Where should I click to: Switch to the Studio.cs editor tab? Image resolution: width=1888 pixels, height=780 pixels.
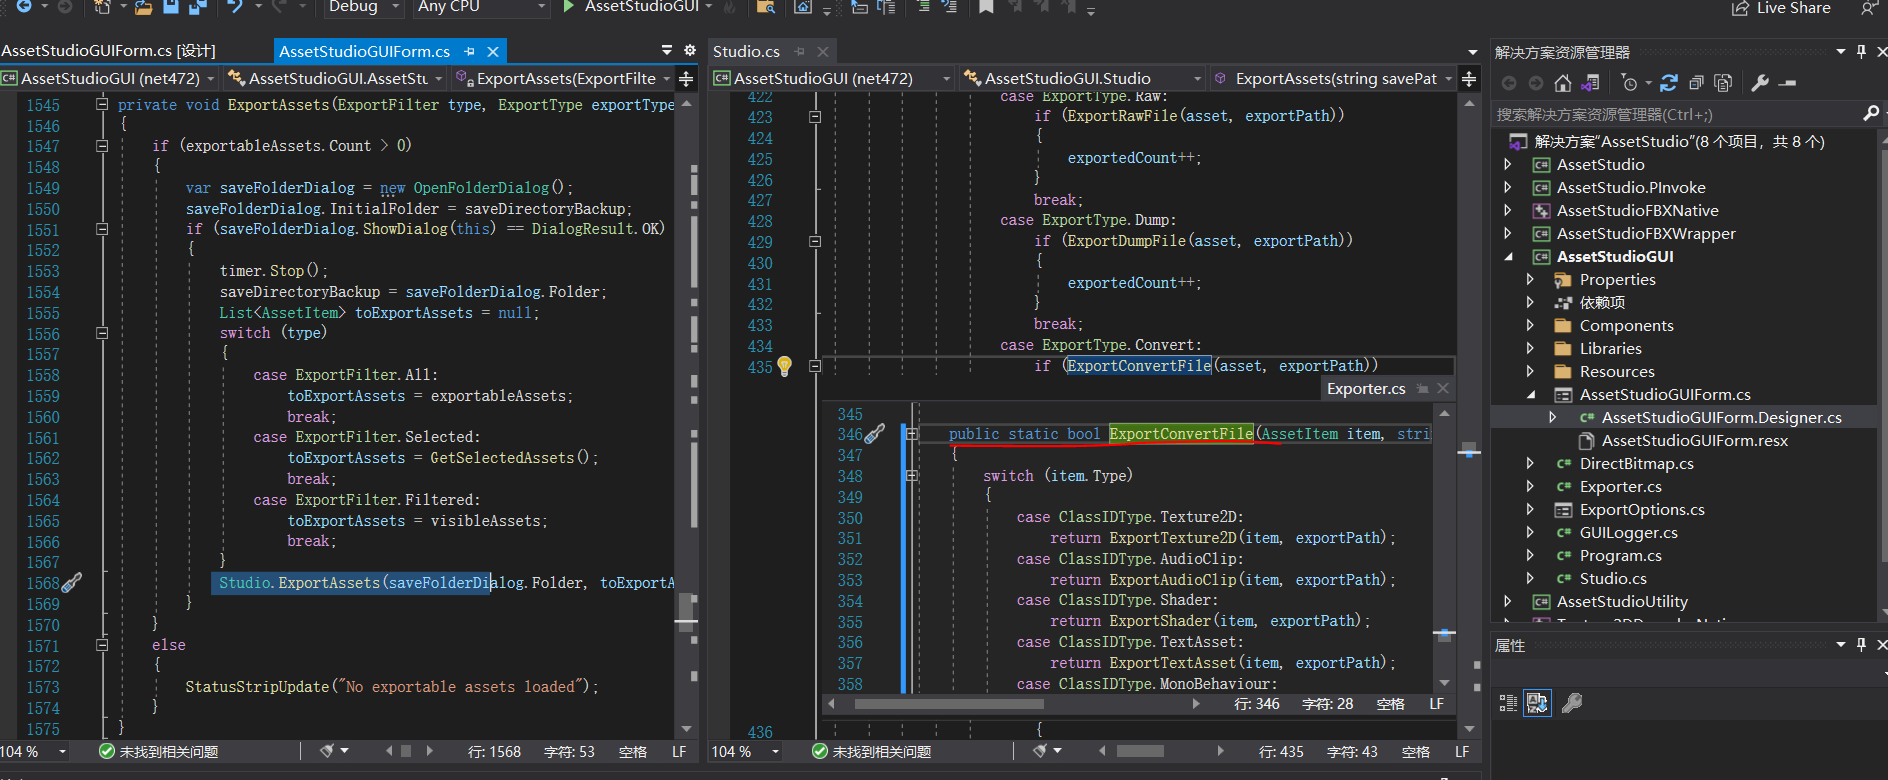[746, 51]
